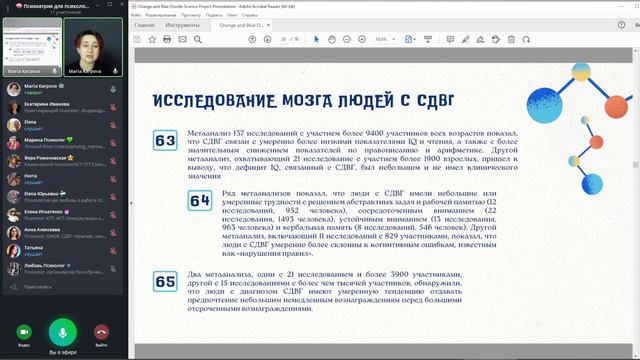Select participant Вера Романовская
Image resolution: width=640 pixels, height=360 pixels.
click(62, 161)
